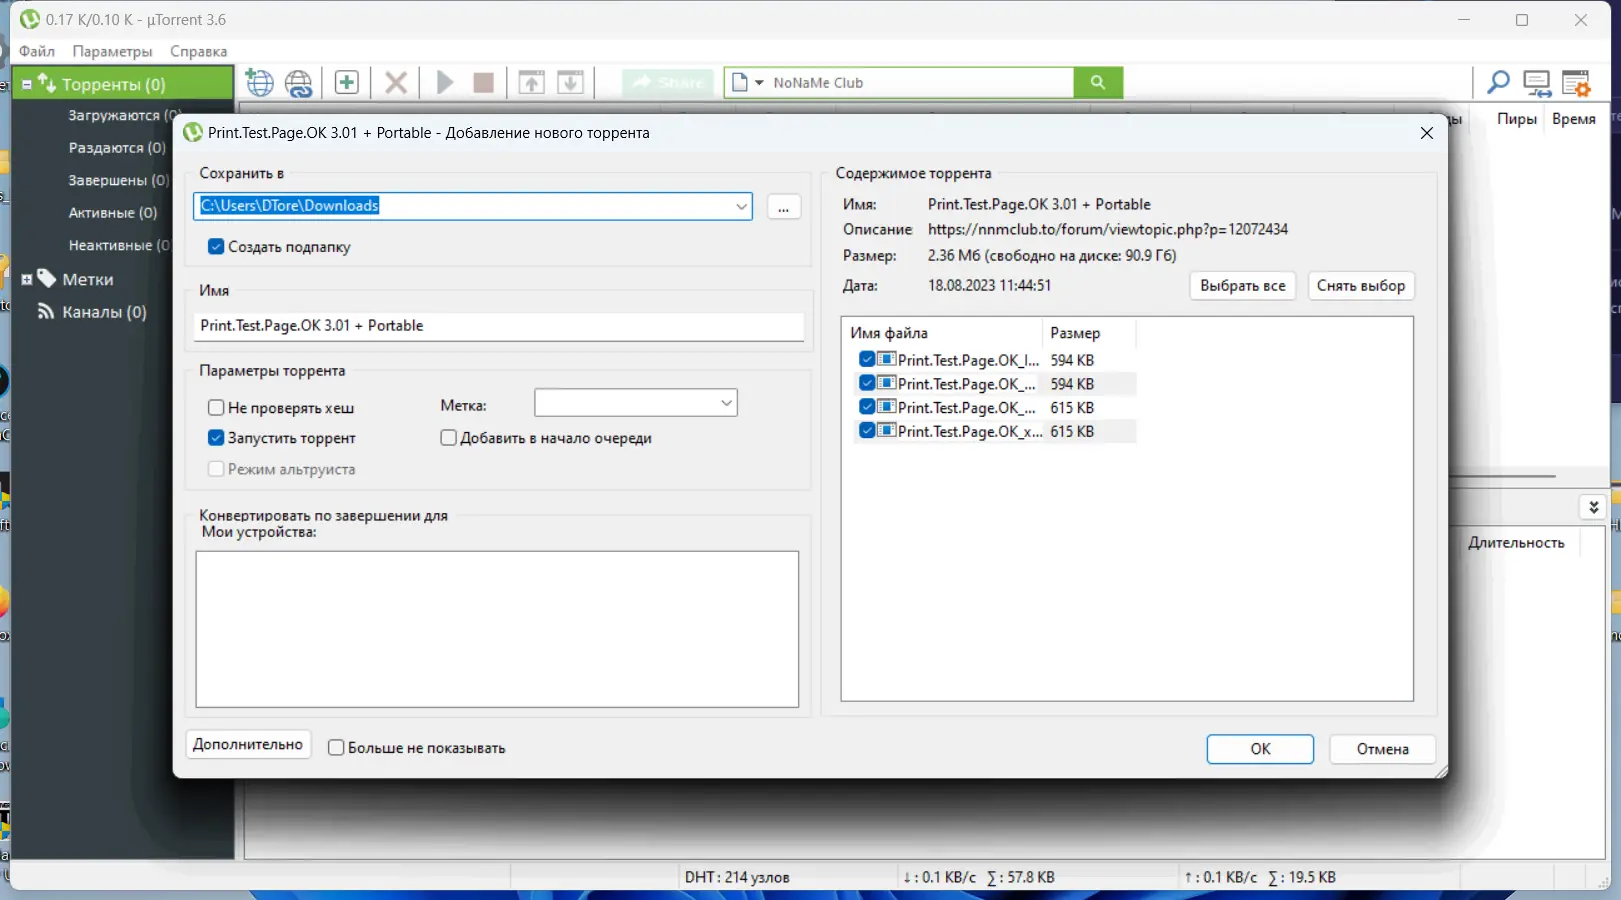
Task: Open the Параметры menu
Action: click(x=111, y=51)
